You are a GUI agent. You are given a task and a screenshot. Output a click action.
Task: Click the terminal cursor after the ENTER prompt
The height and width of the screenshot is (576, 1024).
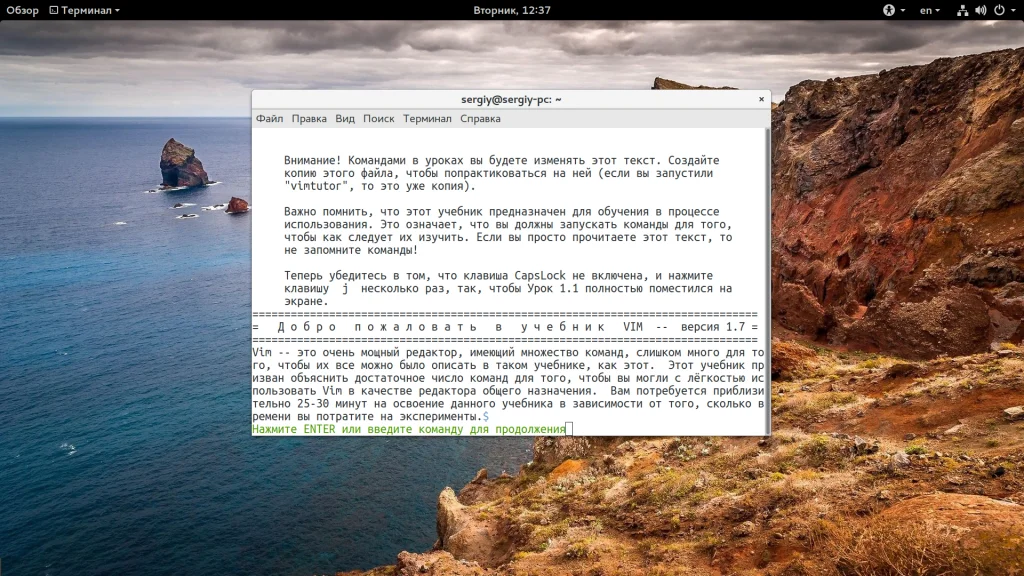pyautogui.click(x=569, y=429)
